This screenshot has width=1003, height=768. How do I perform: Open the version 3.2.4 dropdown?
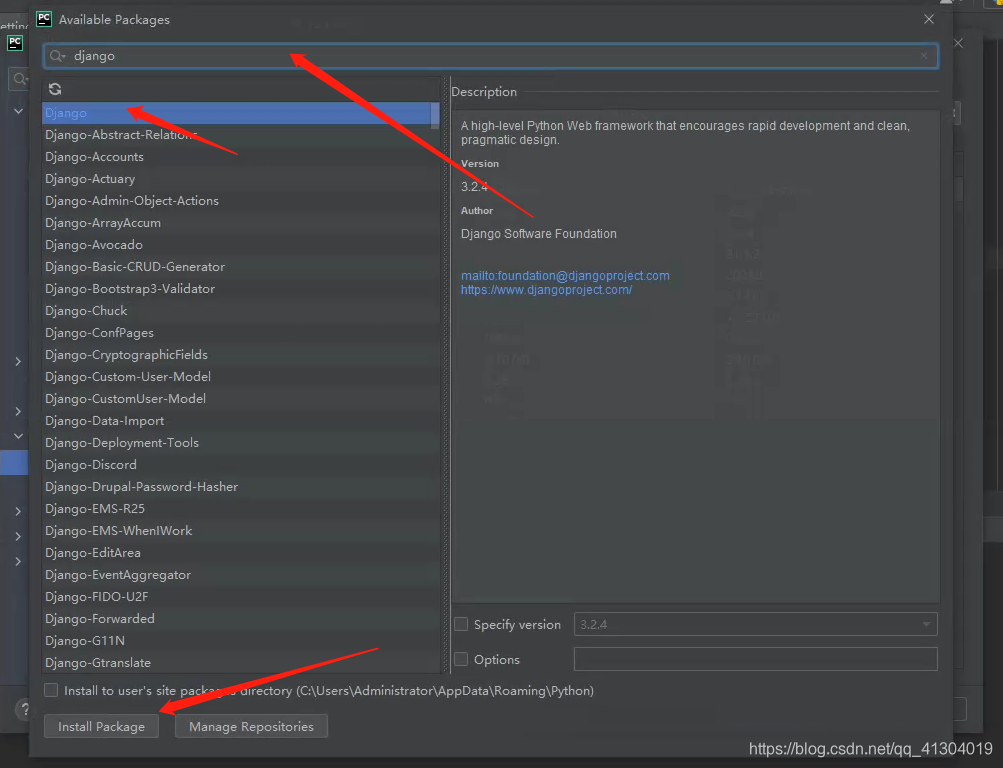[755, 624]
